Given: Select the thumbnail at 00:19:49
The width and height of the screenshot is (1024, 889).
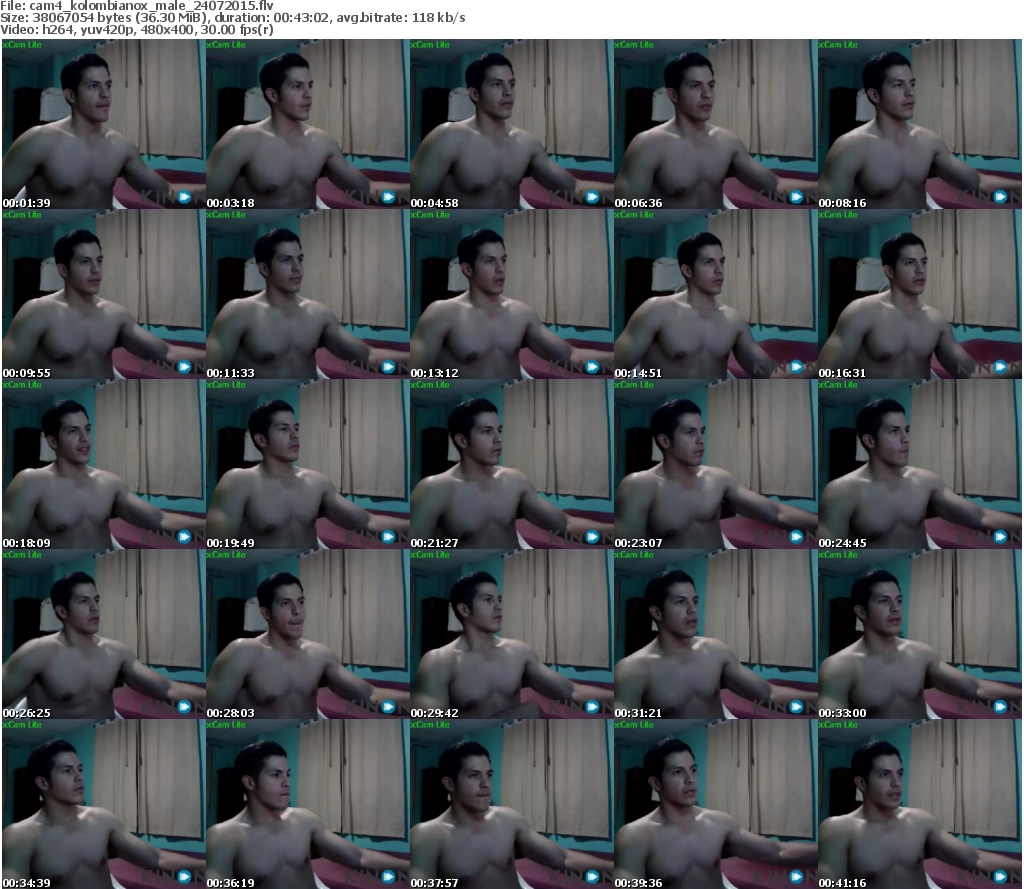Looking at the screenshot, I should click(x=308, y=464).
